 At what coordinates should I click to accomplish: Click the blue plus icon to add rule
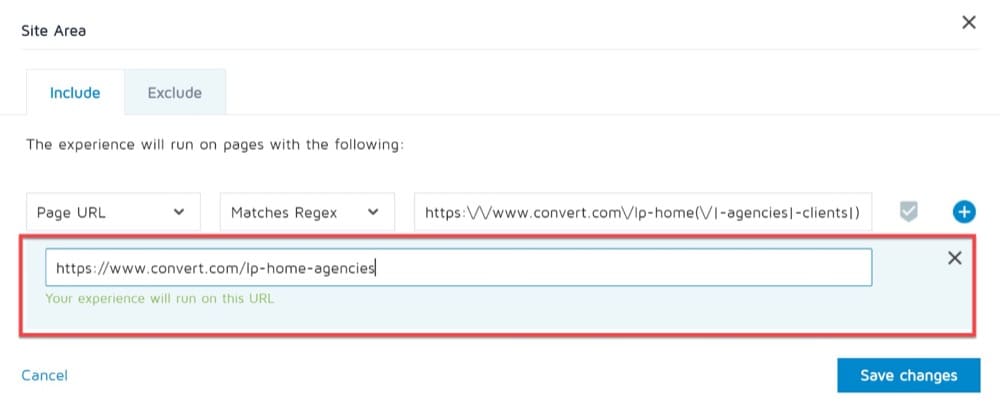(964, 212)
